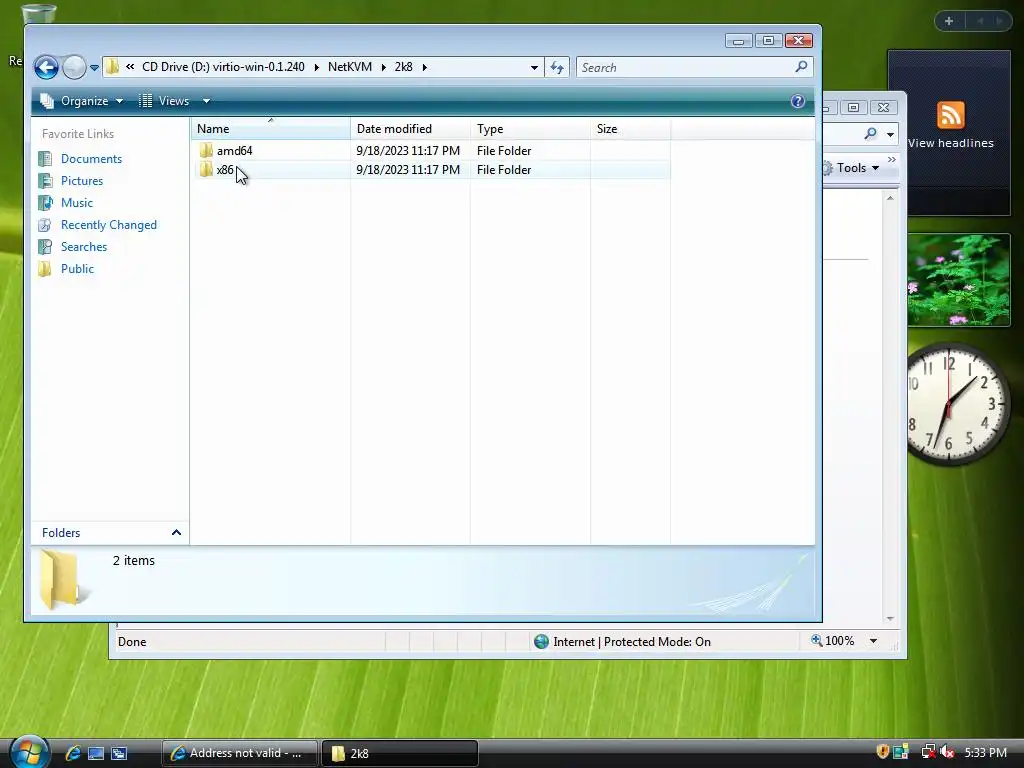This screenshot has width=1024, height=768.
Task: Show hidden path levels via double chevron
Action: (x=130, y=67)
